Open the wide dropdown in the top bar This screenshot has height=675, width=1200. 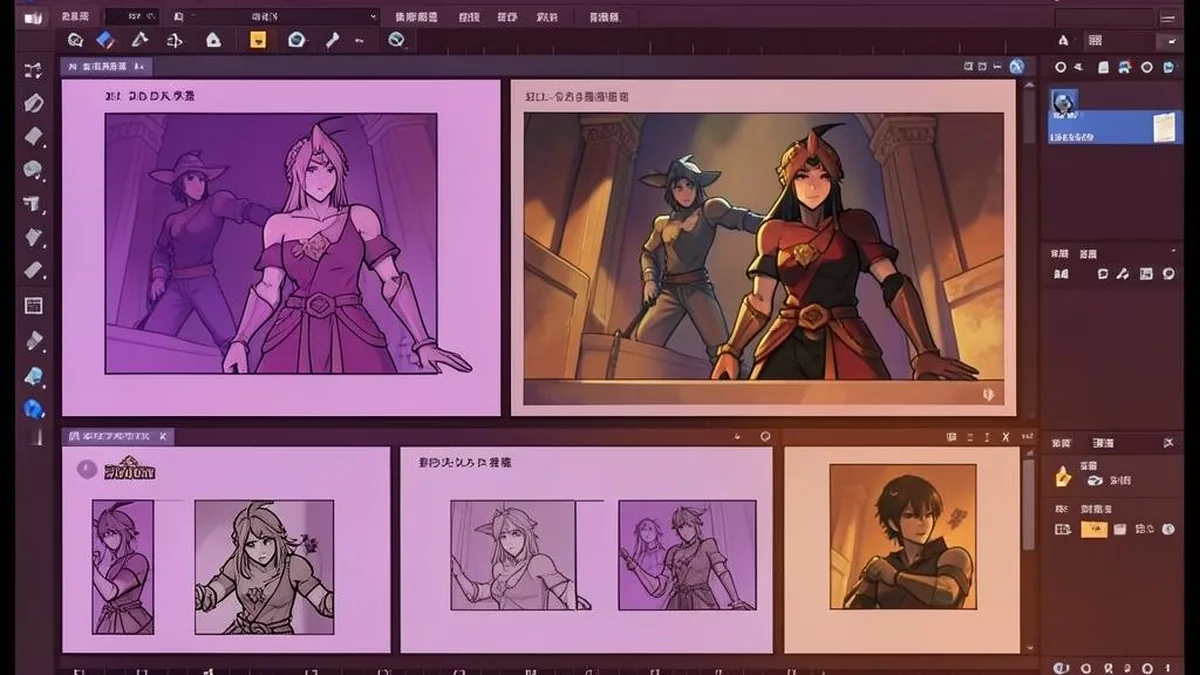pos(276,16)
